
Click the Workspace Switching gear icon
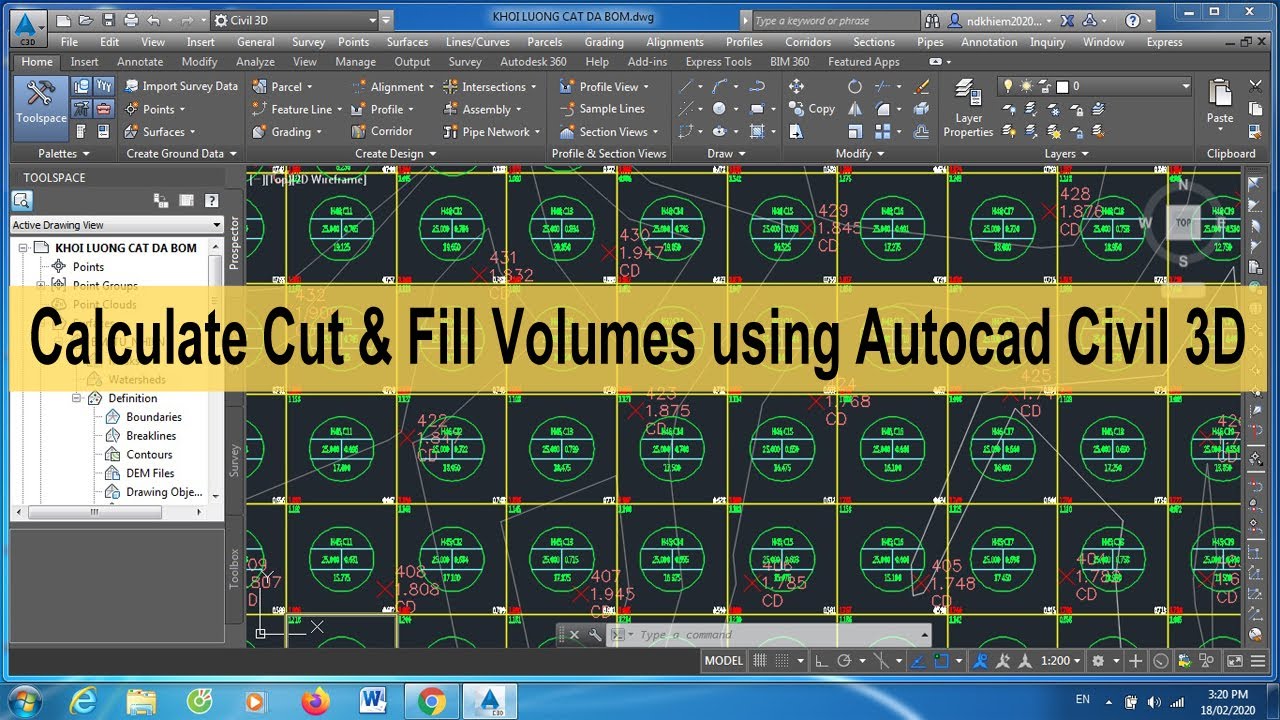(1098, 661)
